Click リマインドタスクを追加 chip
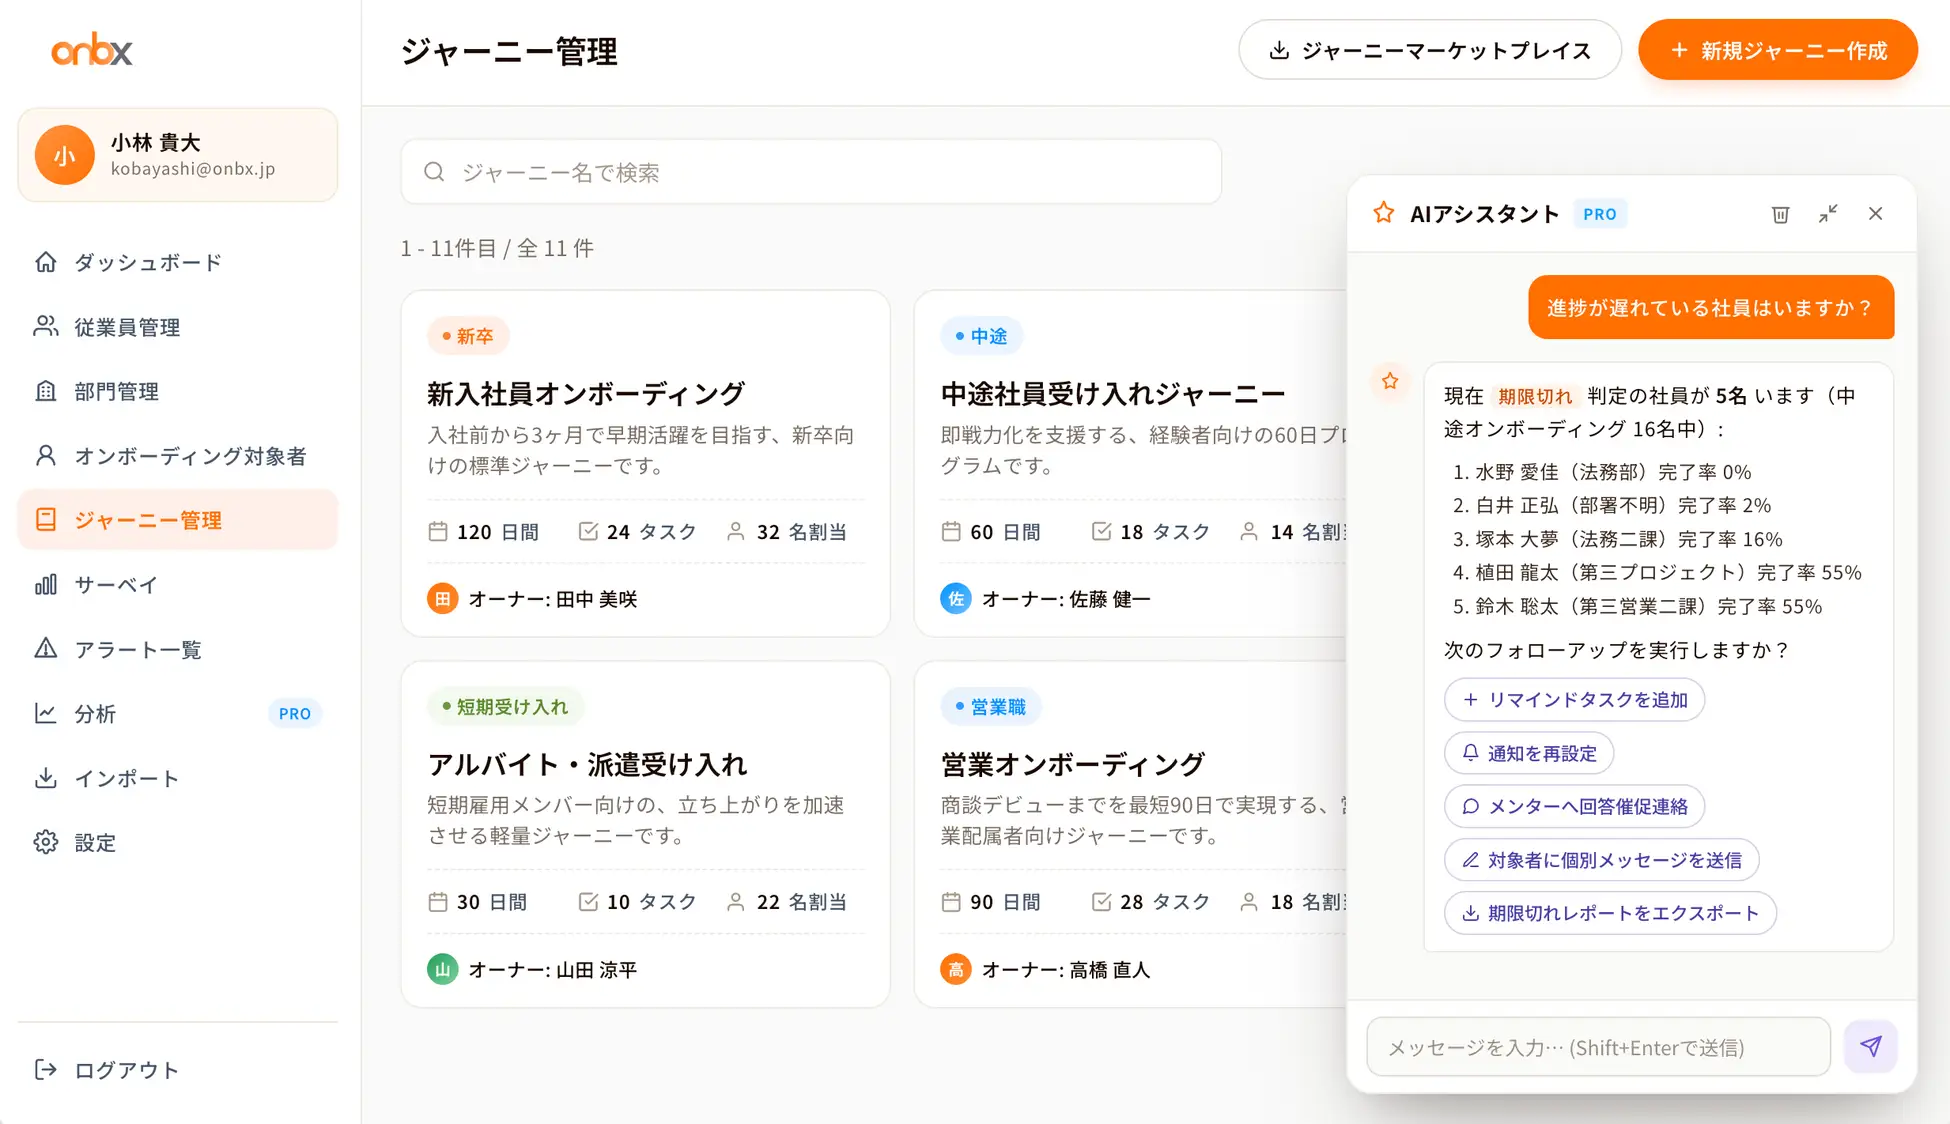1950x1124 pixels. click(1575, 700)
